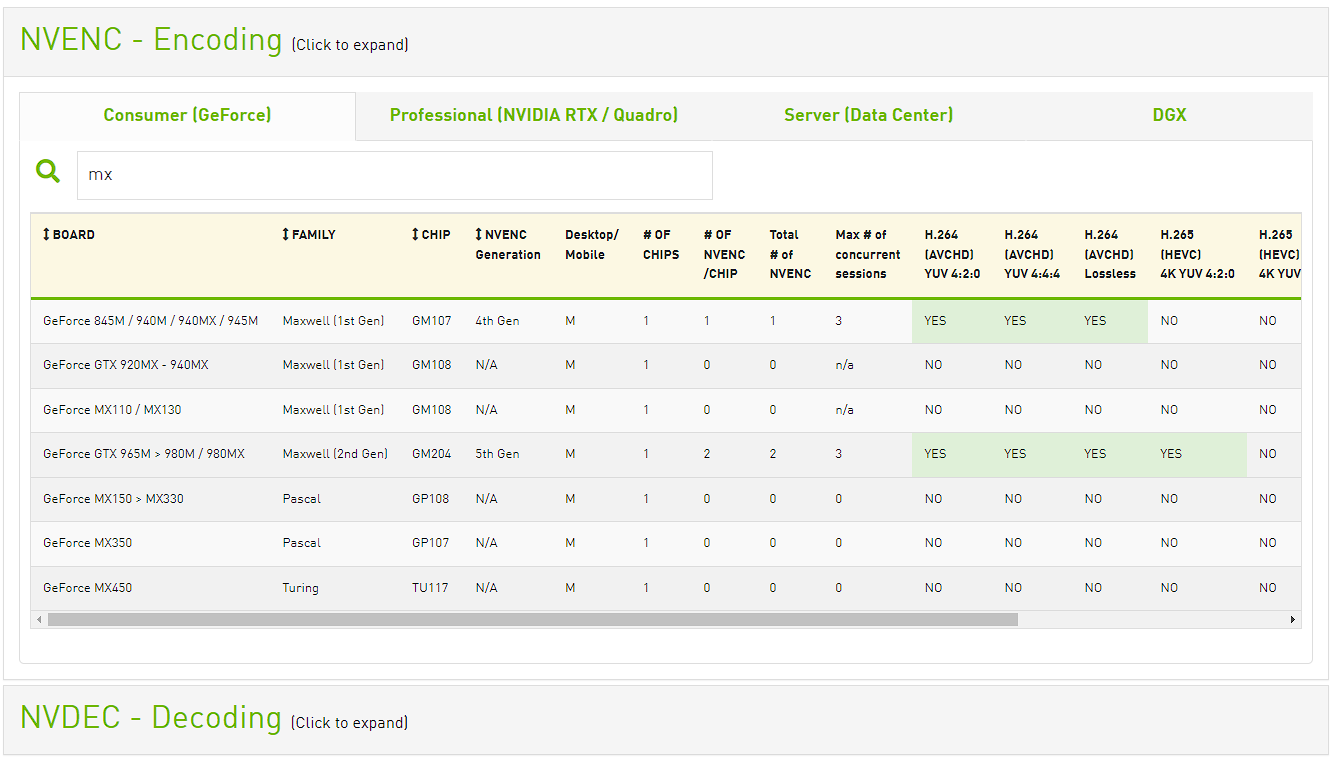This screenshot has height=761, width=1336.
Task: Select the GeForce MX110 / MX130 row
Action: click(666, 410)
